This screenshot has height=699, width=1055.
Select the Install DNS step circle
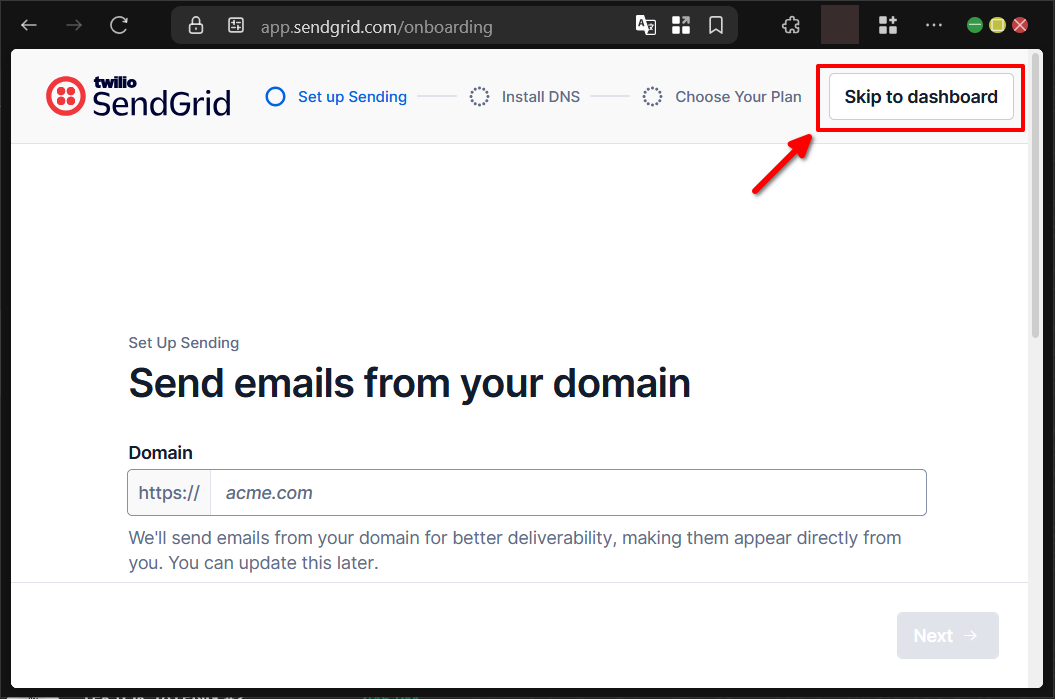479,96
